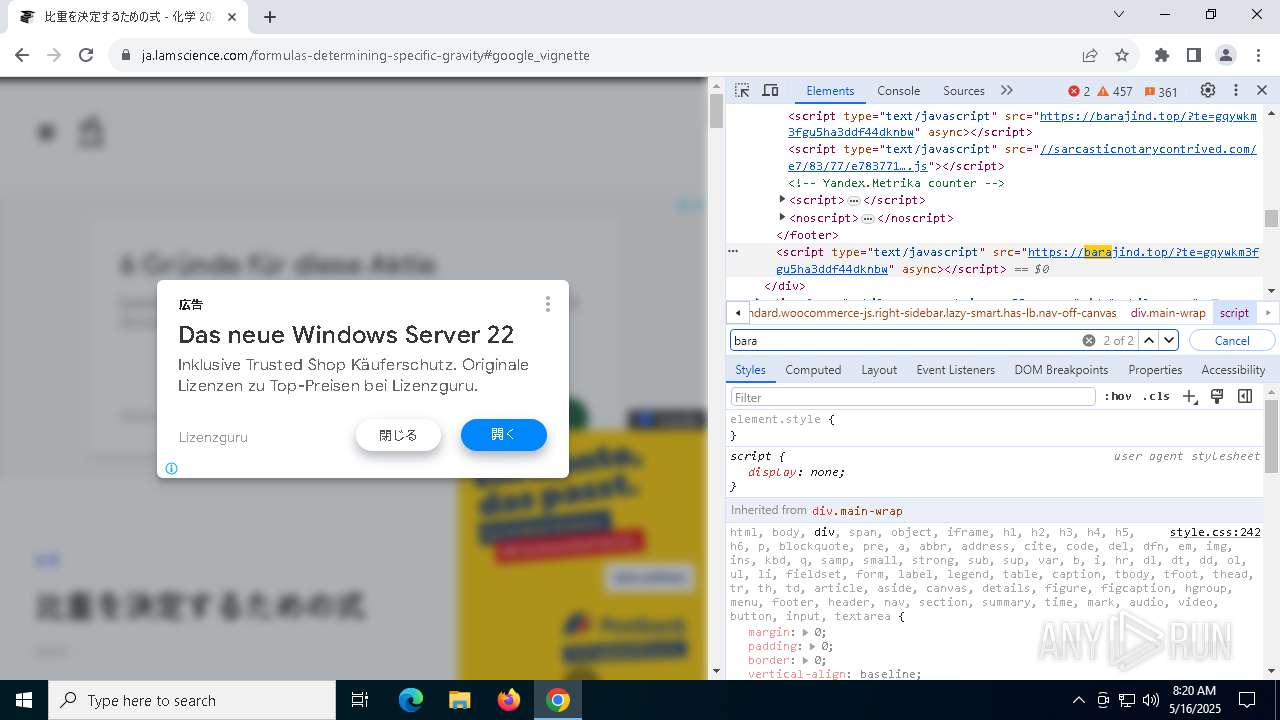Open style.css:242 source link
The height and width of the screenshot is (720, 1280).
1215,533
